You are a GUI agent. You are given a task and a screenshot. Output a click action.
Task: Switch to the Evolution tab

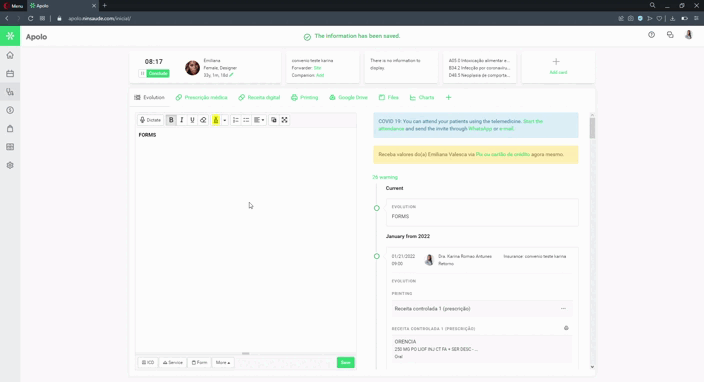click(150, 97)
